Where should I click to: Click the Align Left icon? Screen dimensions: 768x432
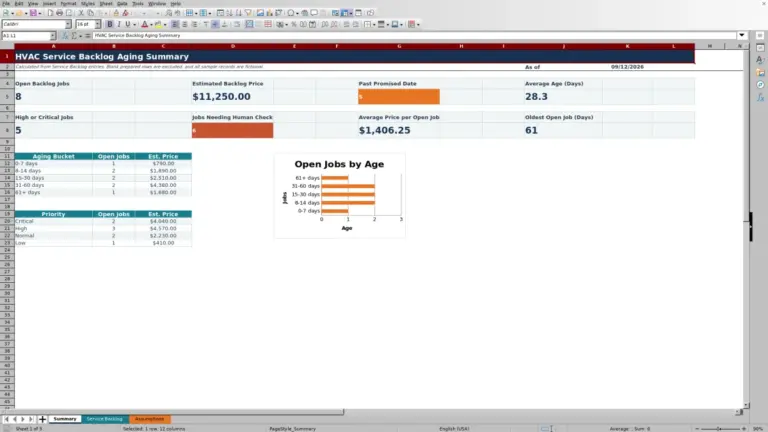[x=175, y=24]
